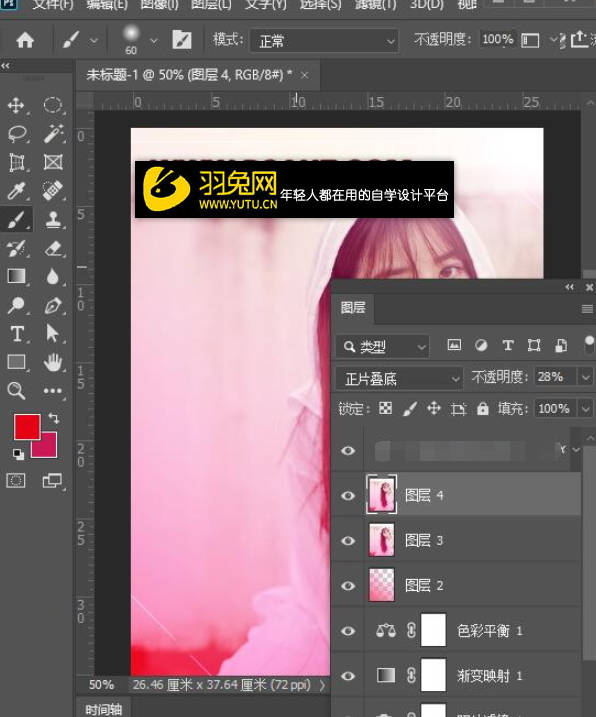Select the Eyedropper tool
596x717 pixels.
[16, 191]
